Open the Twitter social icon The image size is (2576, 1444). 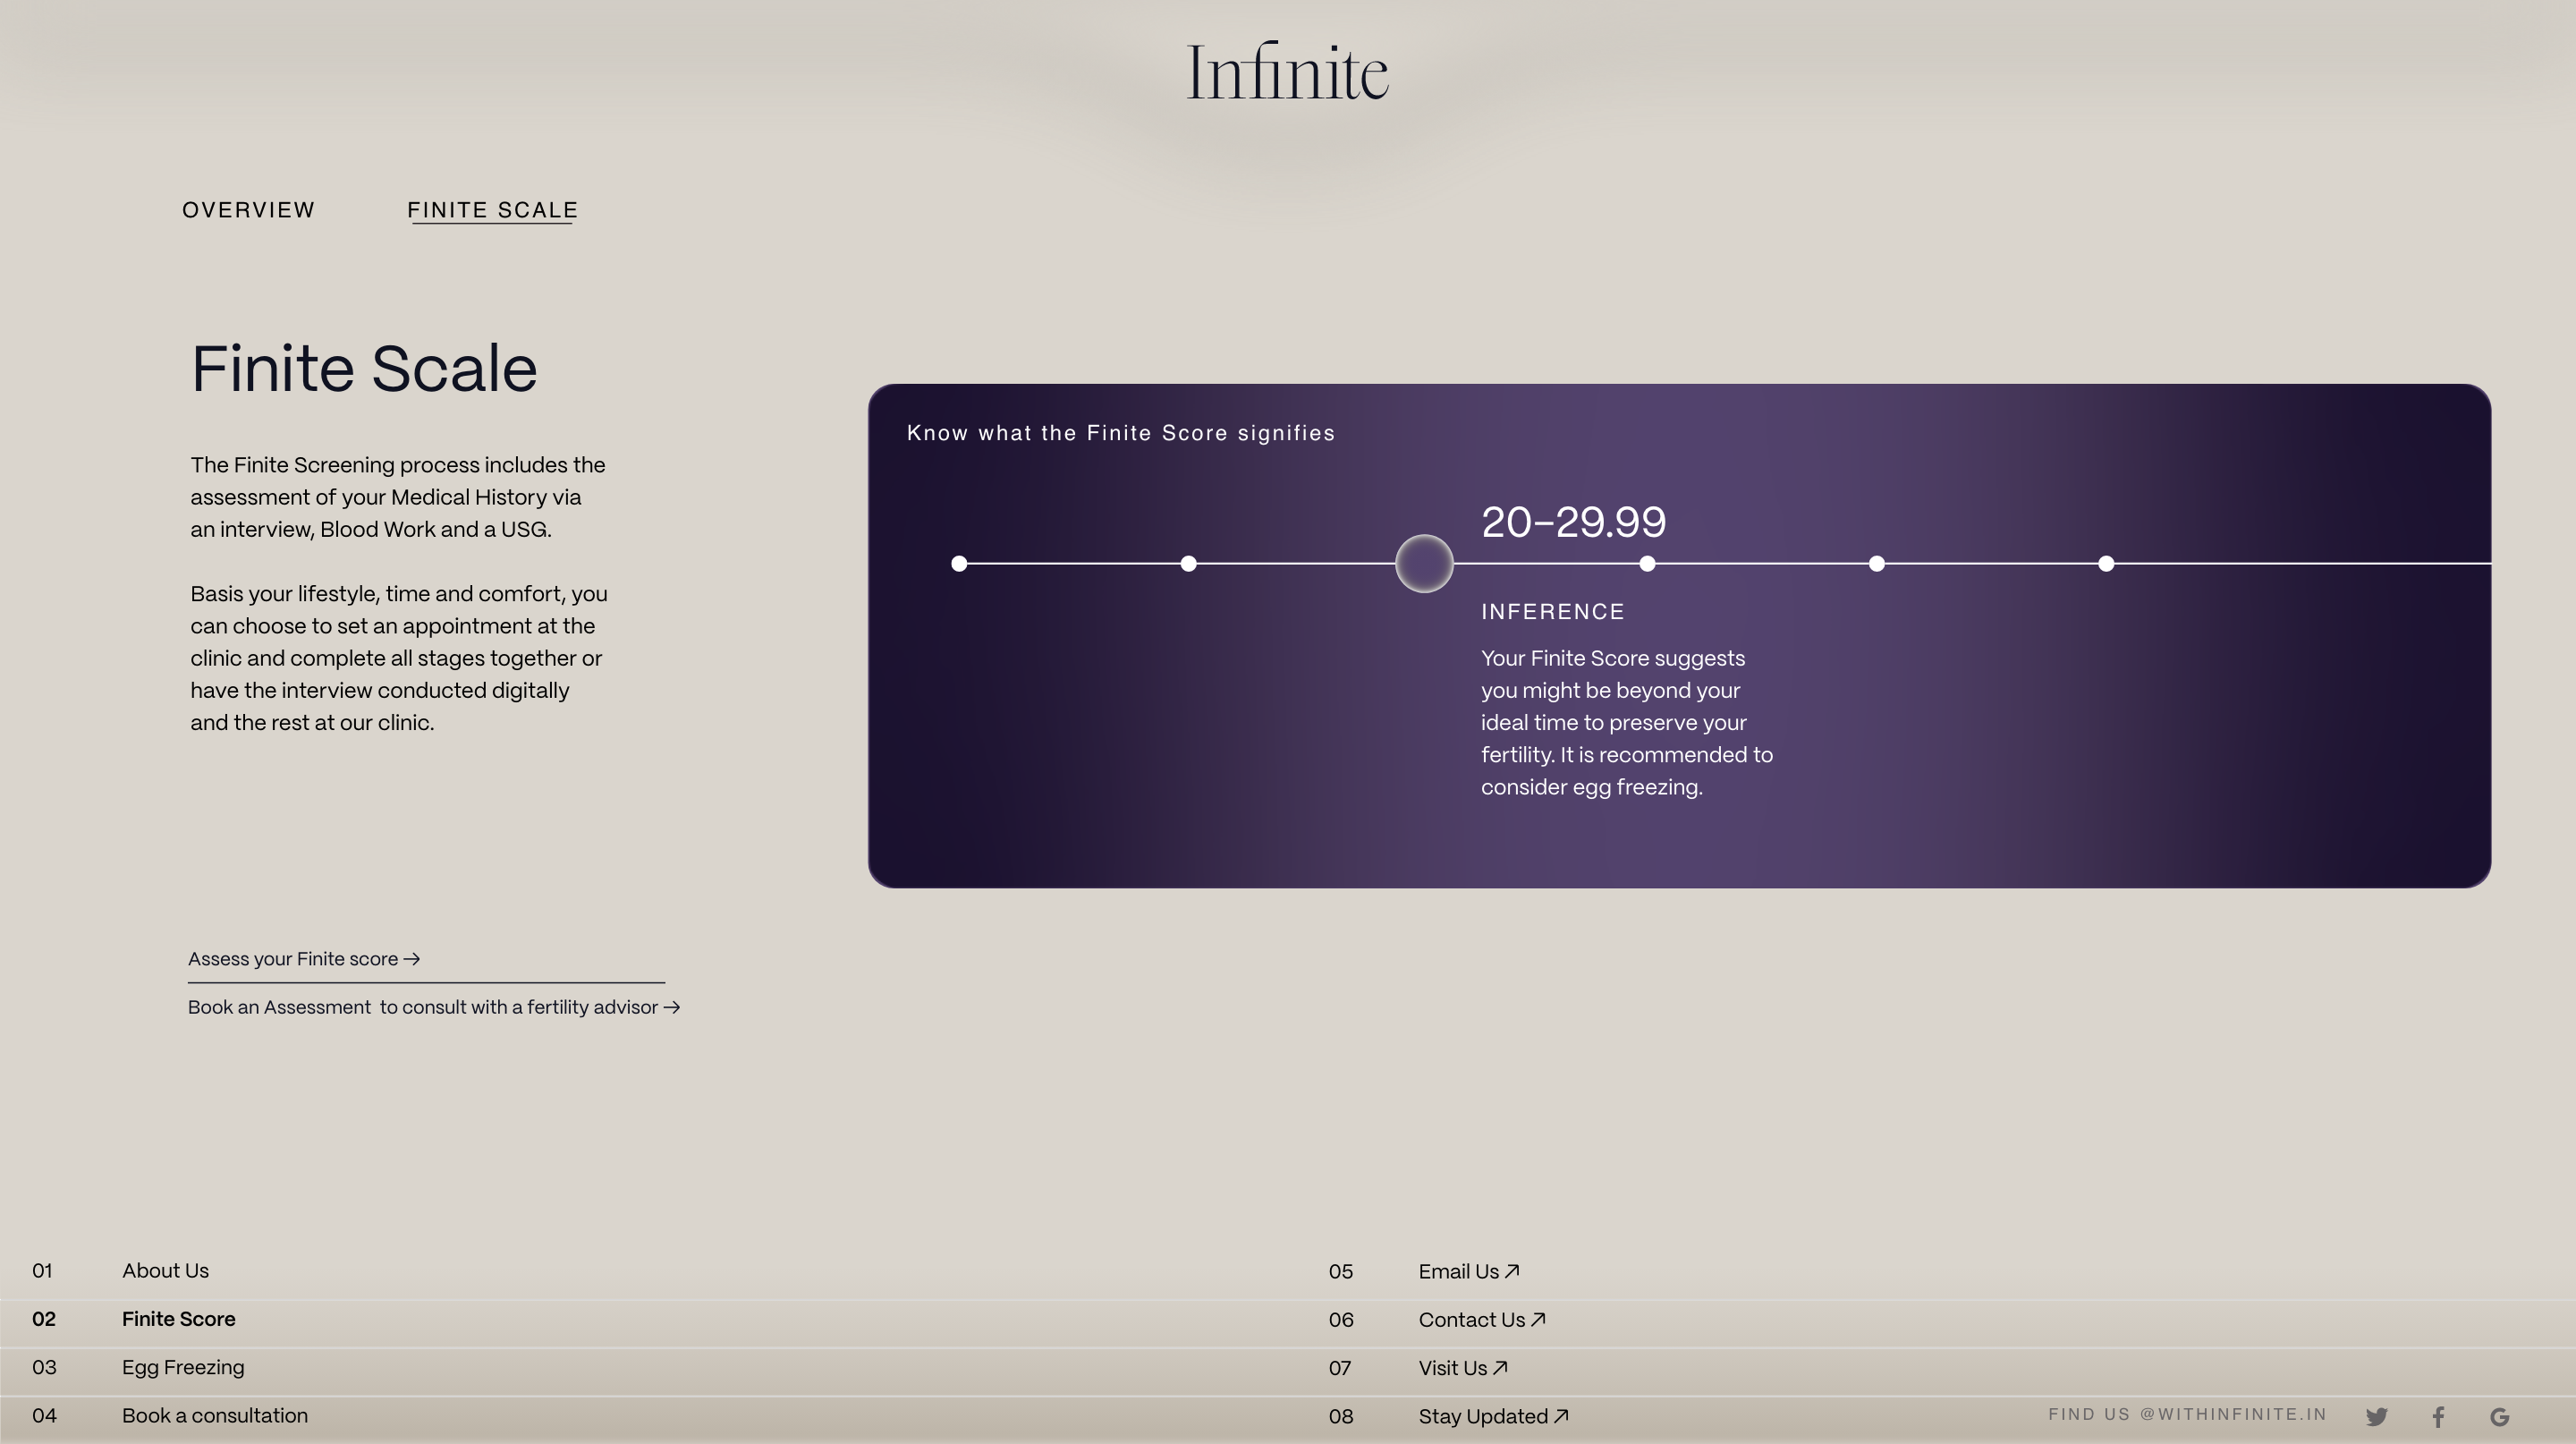(x=2377, y=1416)
